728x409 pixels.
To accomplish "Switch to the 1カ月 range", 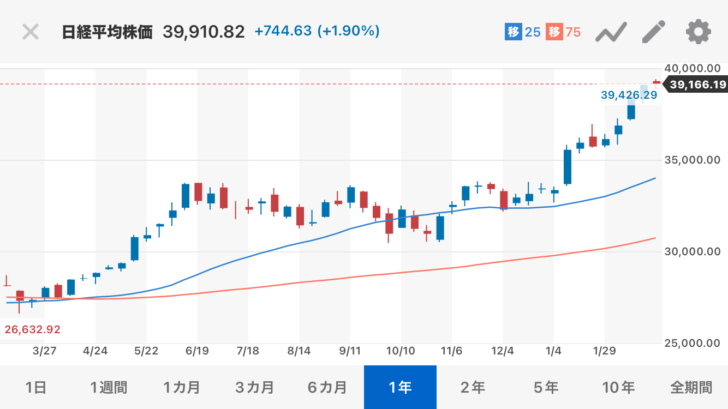I will (x=182, y=387).
